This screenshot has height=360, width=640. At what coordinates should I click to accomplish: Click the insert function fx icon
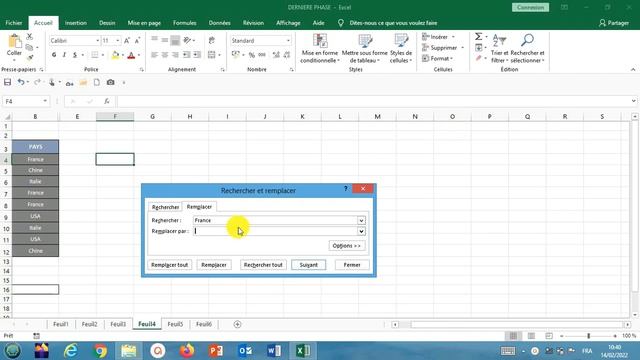107,101
